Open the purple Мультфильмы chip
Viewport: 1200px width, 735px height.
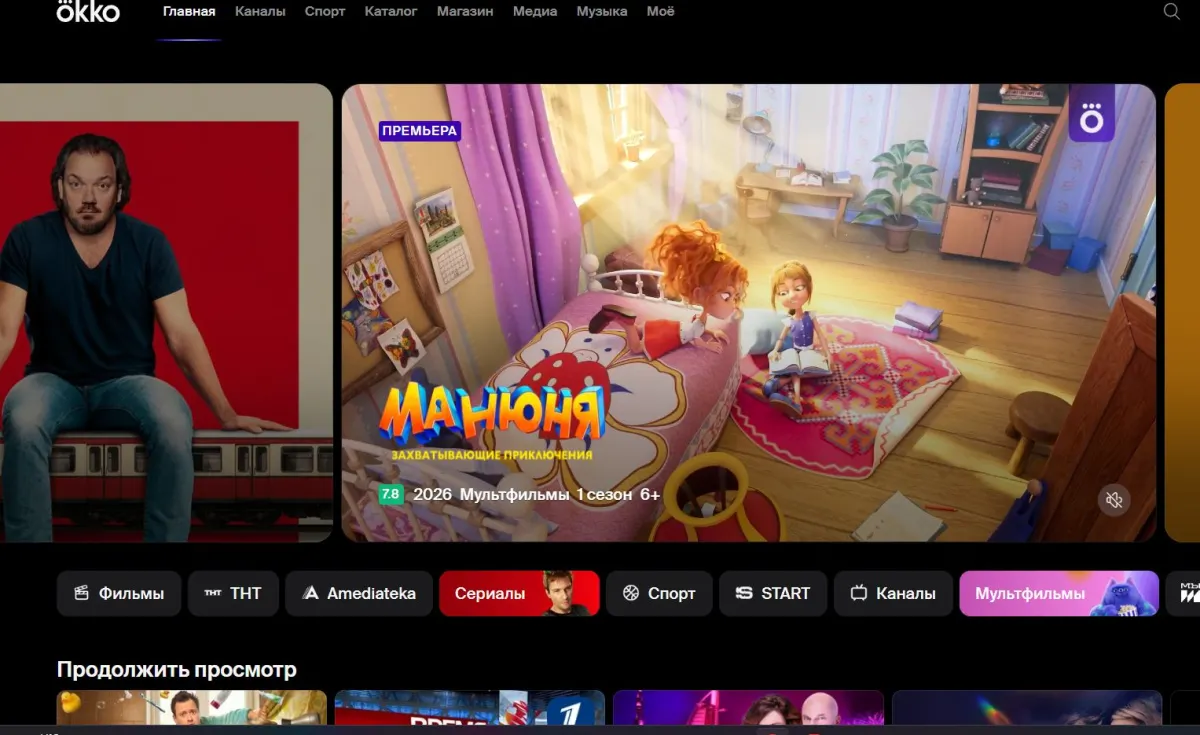coord(1059,593)
